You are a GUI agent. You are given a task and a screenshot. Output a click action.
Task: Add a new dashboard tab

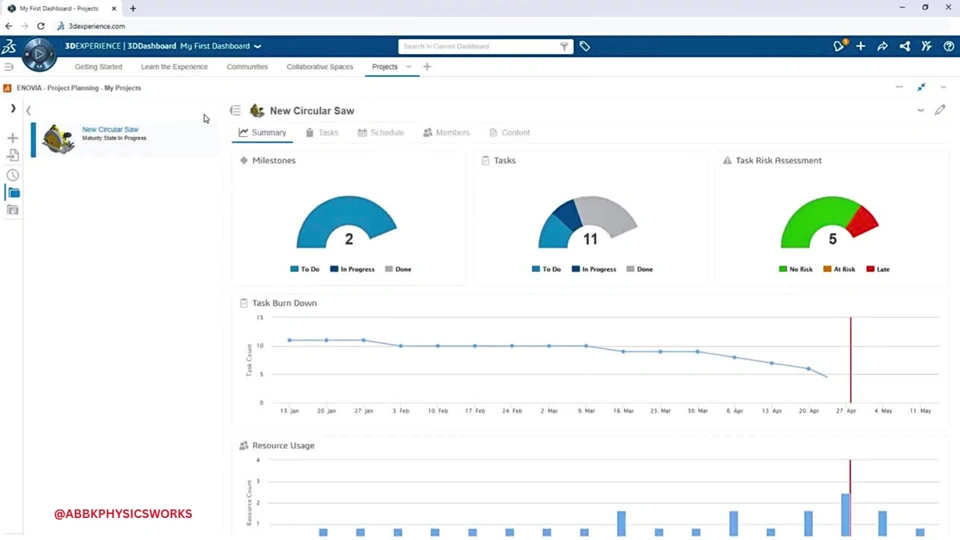[x=427, y=67]
